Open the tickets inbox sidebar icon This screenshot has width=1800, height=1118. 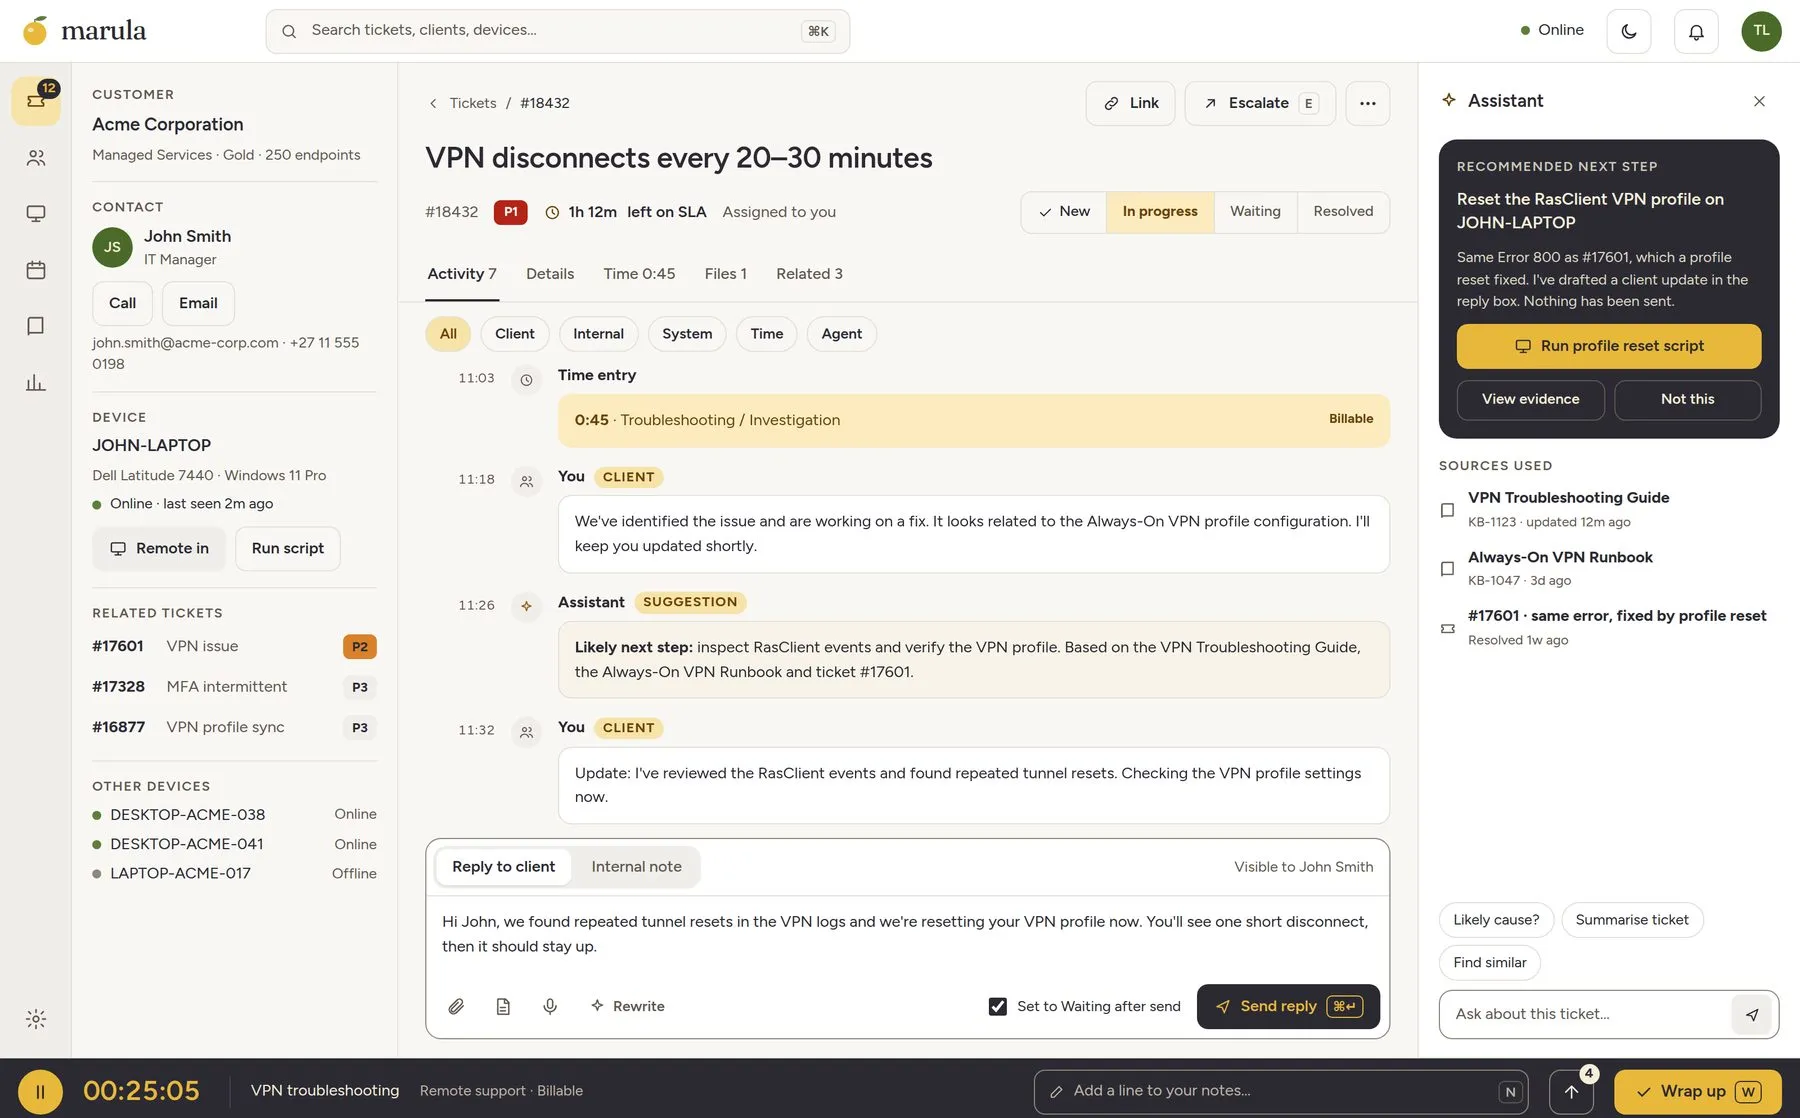pyautogui.click(x=36, y=101)
